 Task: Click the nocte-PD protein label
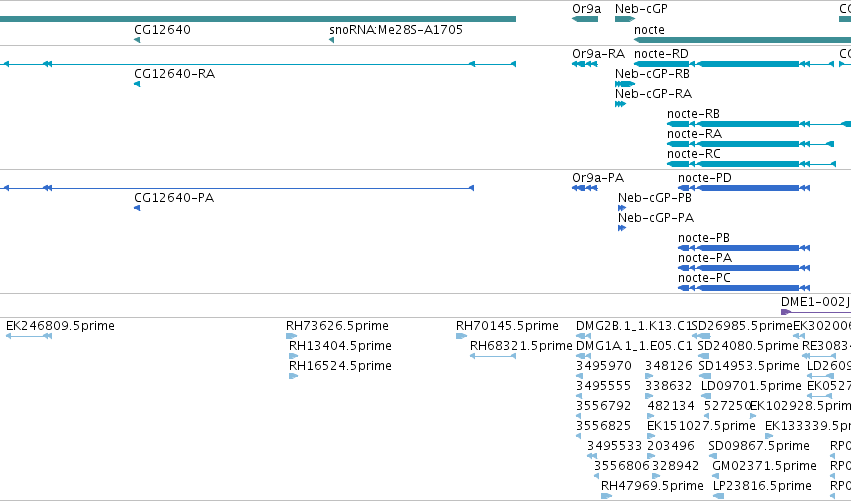click(x=704, y=178)
